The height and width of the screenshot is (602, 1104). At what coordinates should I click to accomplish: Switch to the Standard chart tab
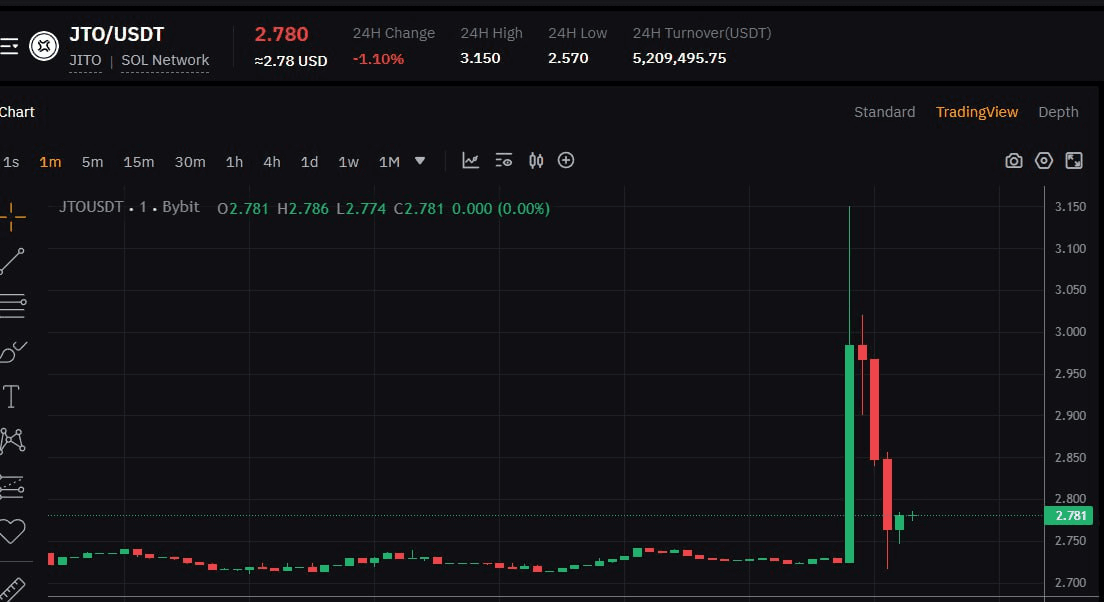884,112
